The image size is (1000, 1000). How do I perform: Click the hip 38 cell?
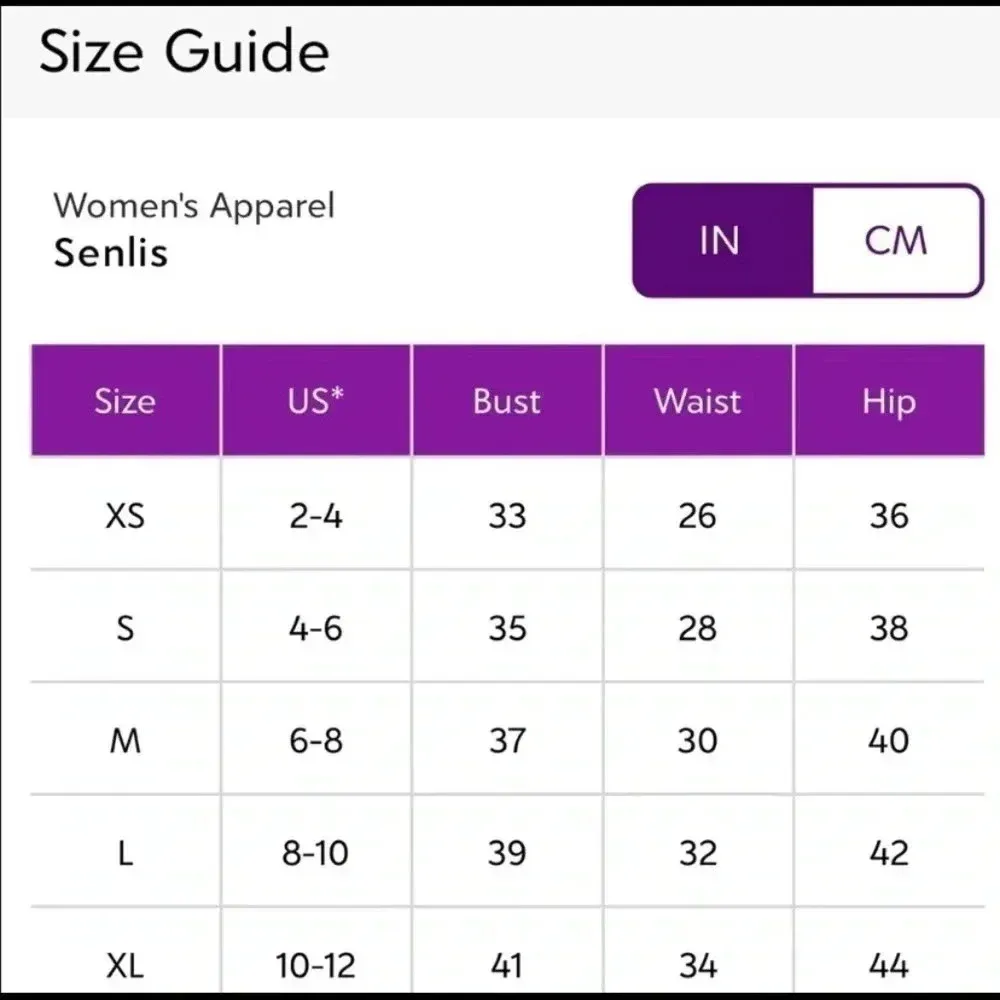(888, 629)
